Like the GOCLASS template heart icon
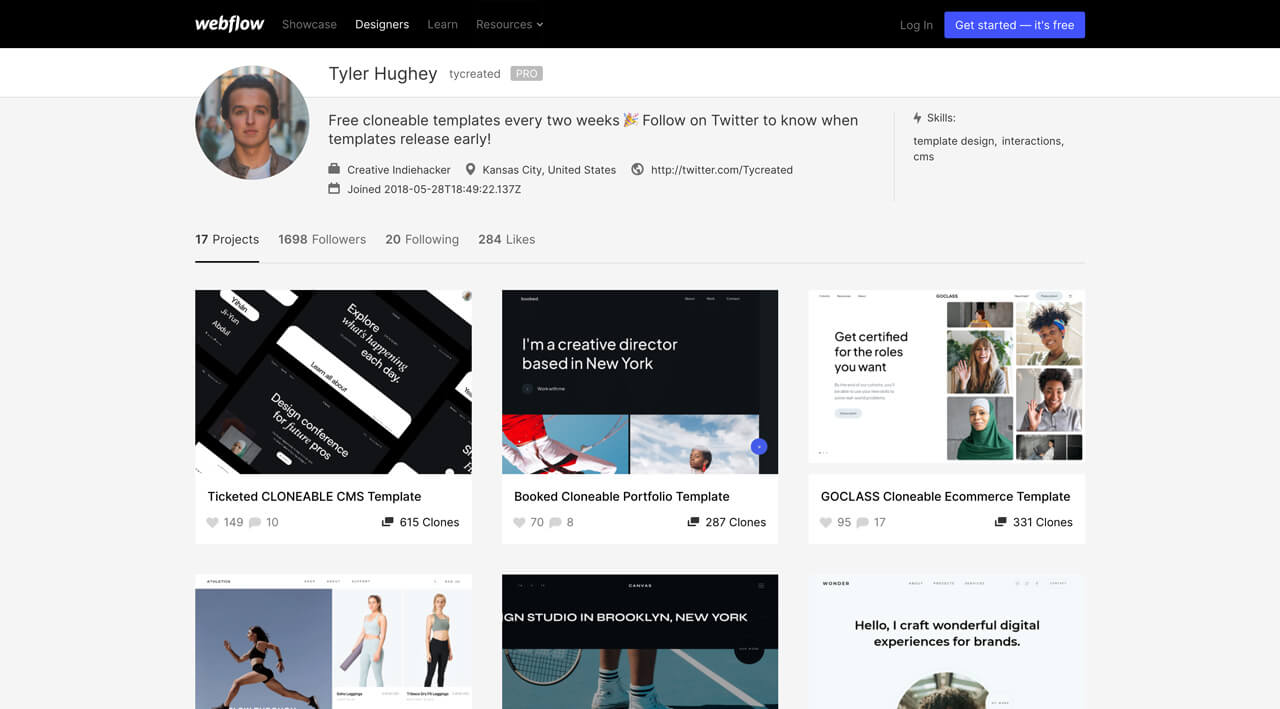The width and height of the screenshot is (1280, 709). pyautogui.click(x=826, y=522)
